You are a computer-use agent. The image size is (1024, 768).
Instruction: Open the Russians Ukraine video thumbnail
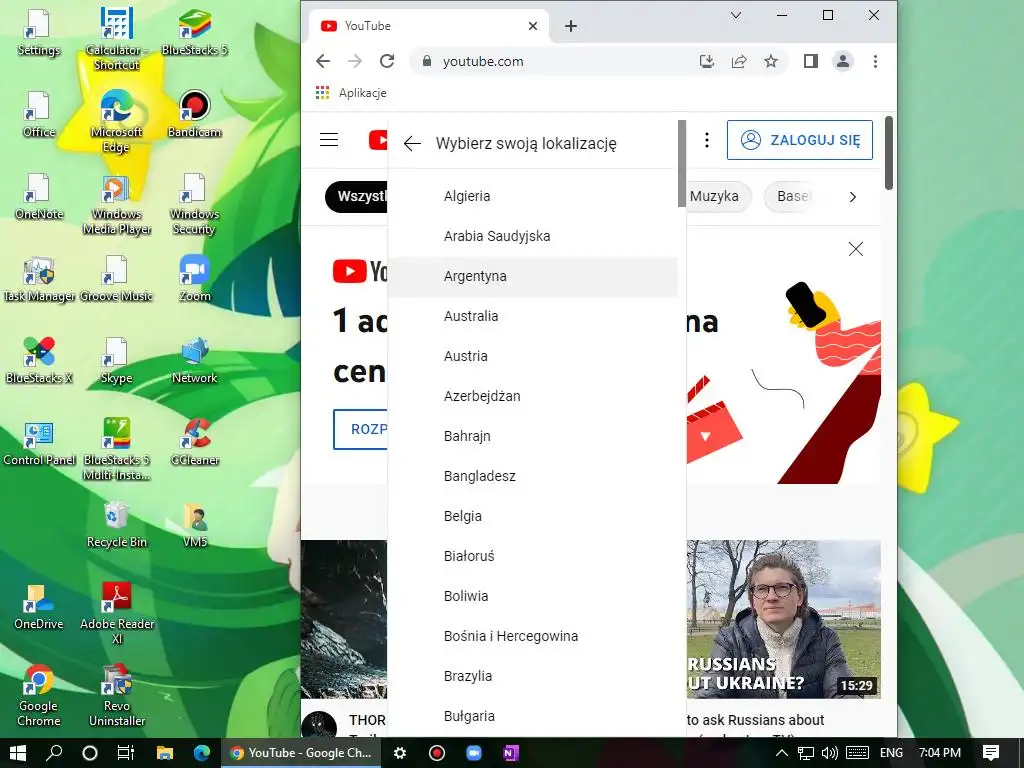tap(784, 619)
